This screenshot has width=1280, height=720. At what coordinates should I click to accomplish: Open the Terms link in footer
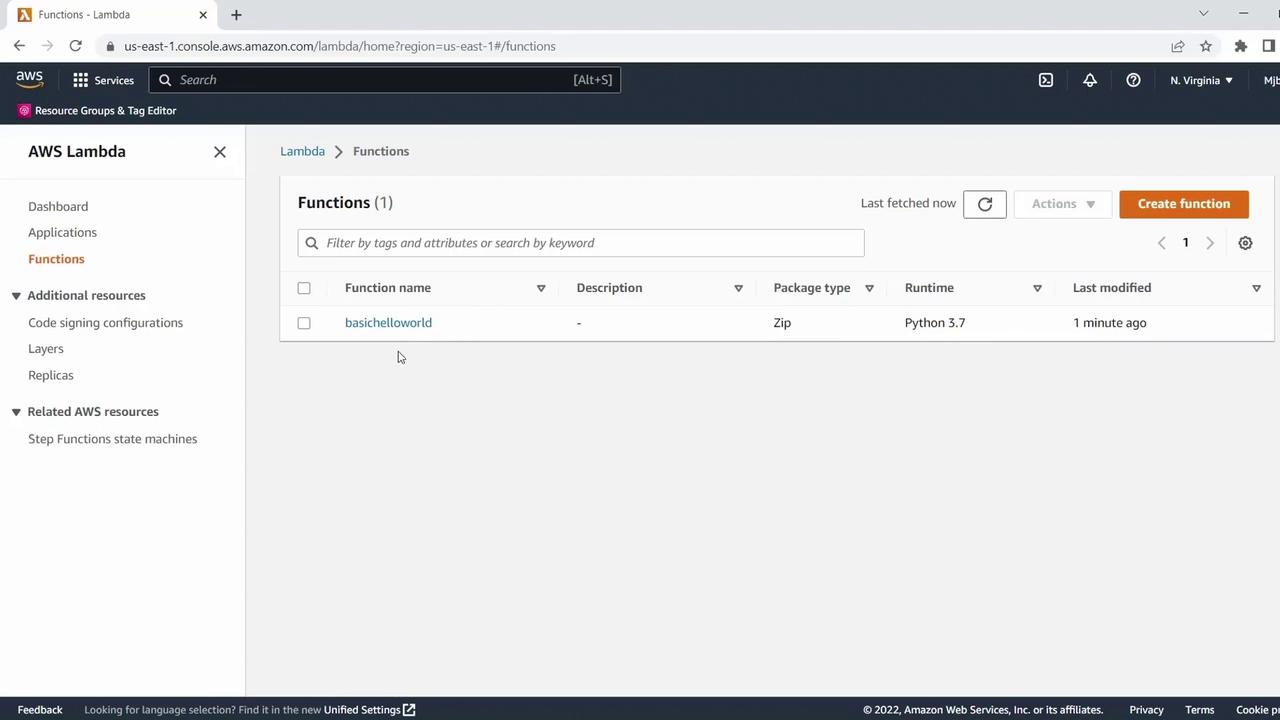pos(1199,710)
